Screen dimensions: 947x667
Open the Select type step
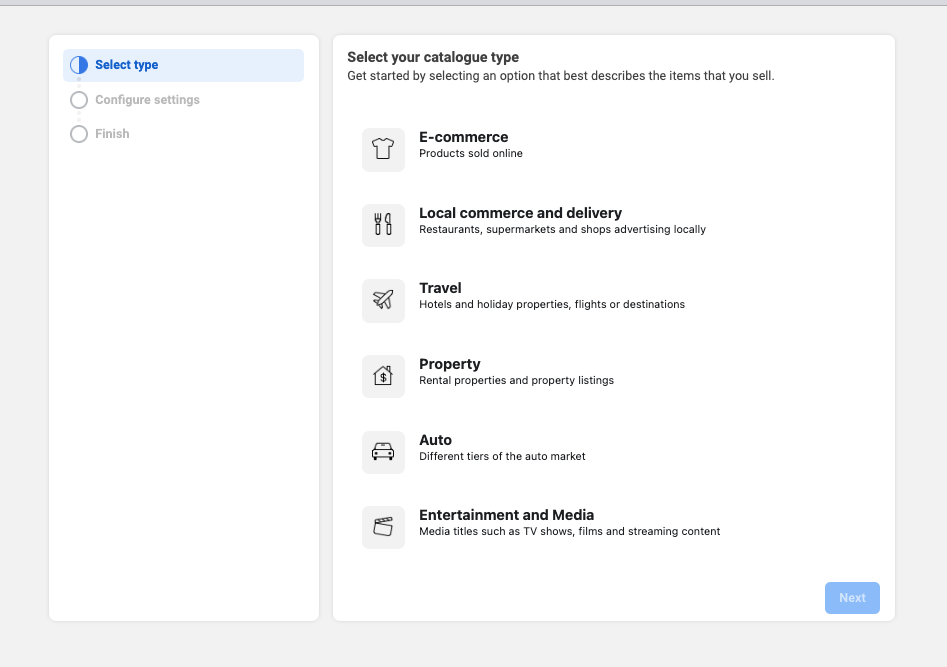tap(126, 65)
